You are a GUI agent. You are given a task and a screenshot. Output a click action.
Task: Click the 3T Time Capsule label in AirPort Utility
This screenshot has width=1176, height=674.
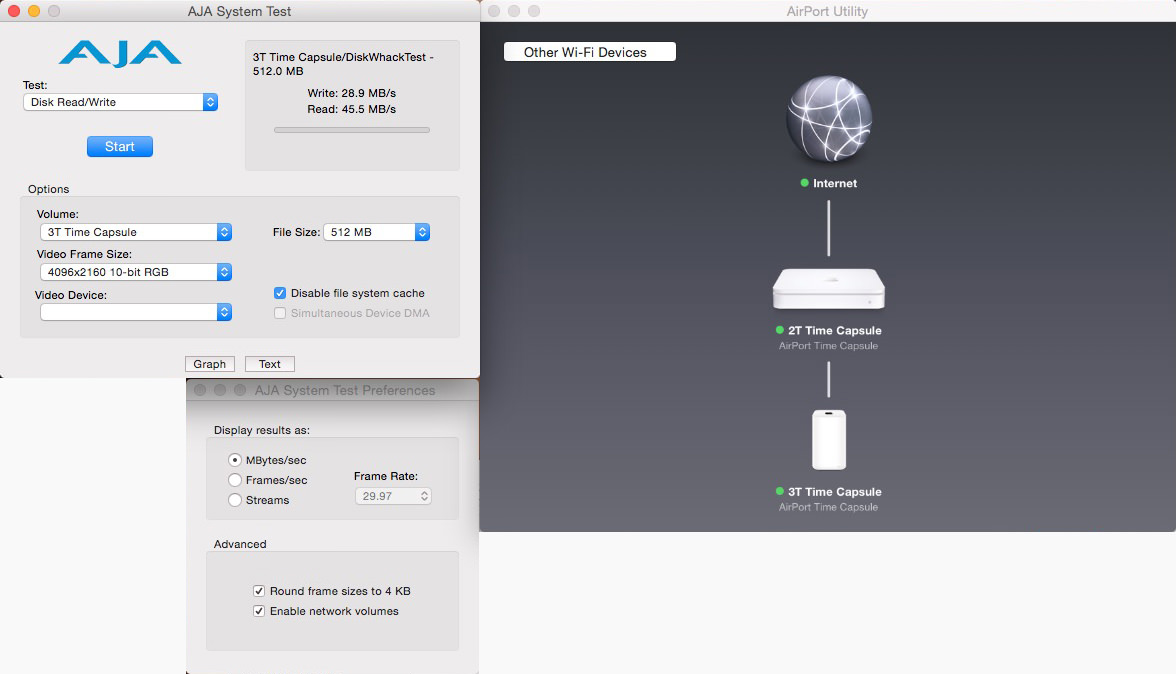click(835, 492)
